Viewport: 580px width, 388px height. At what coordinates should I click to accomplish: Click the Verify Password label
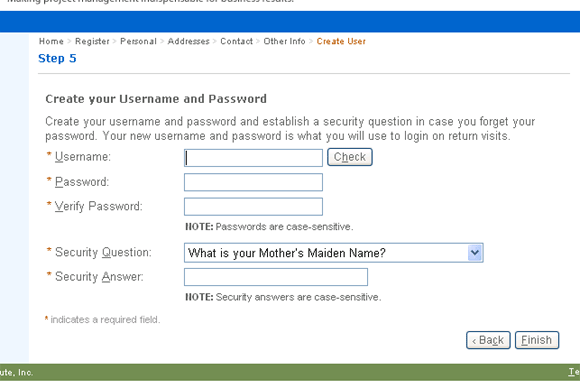(98, 206)
